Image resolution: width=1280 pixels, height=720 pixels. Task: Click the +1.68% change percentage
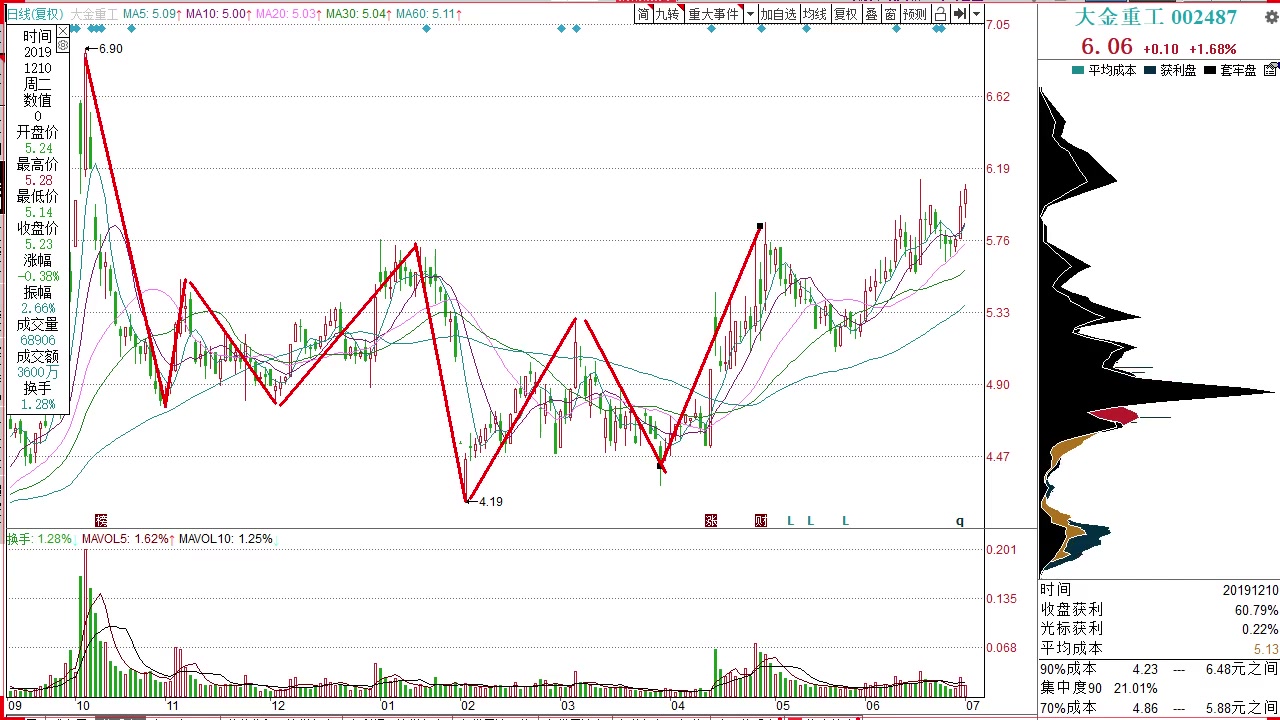click(x=1213, y=49)
